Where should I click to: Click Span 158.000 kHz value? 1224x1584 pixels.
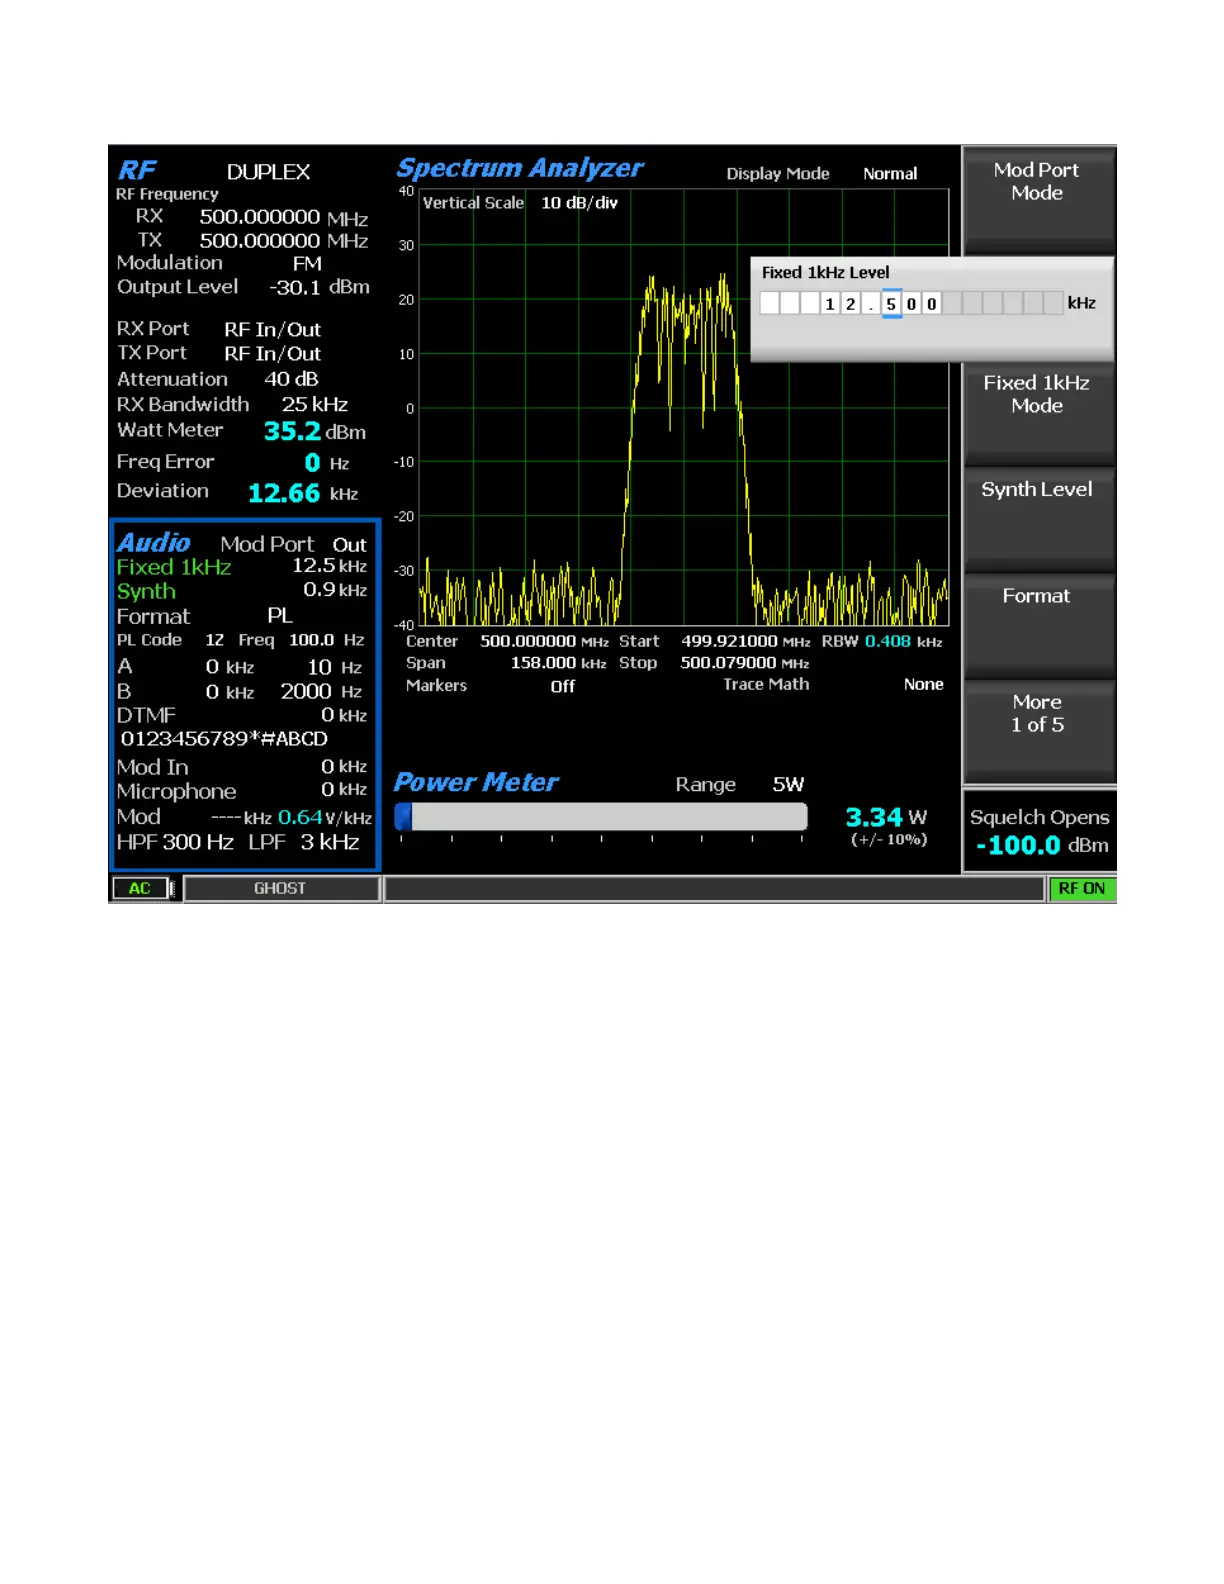(558, 663)
